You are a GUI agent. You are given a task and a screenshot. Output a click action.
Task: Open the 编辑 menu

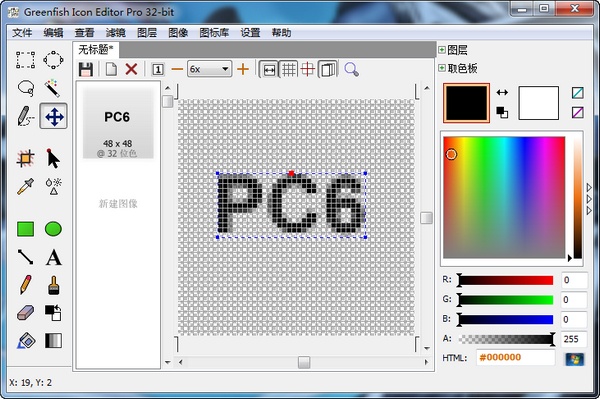pyautogui.click(x=53, y=33)
